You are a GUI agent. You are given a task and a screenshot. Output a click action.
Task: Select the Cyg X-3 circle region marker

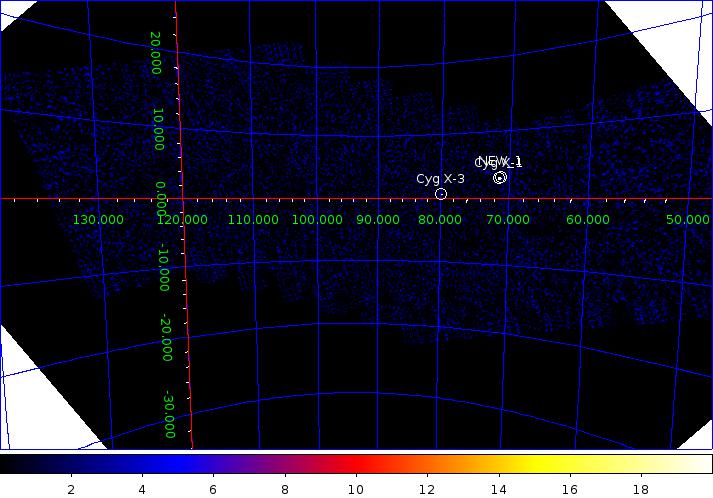click(x=441, y=194)
